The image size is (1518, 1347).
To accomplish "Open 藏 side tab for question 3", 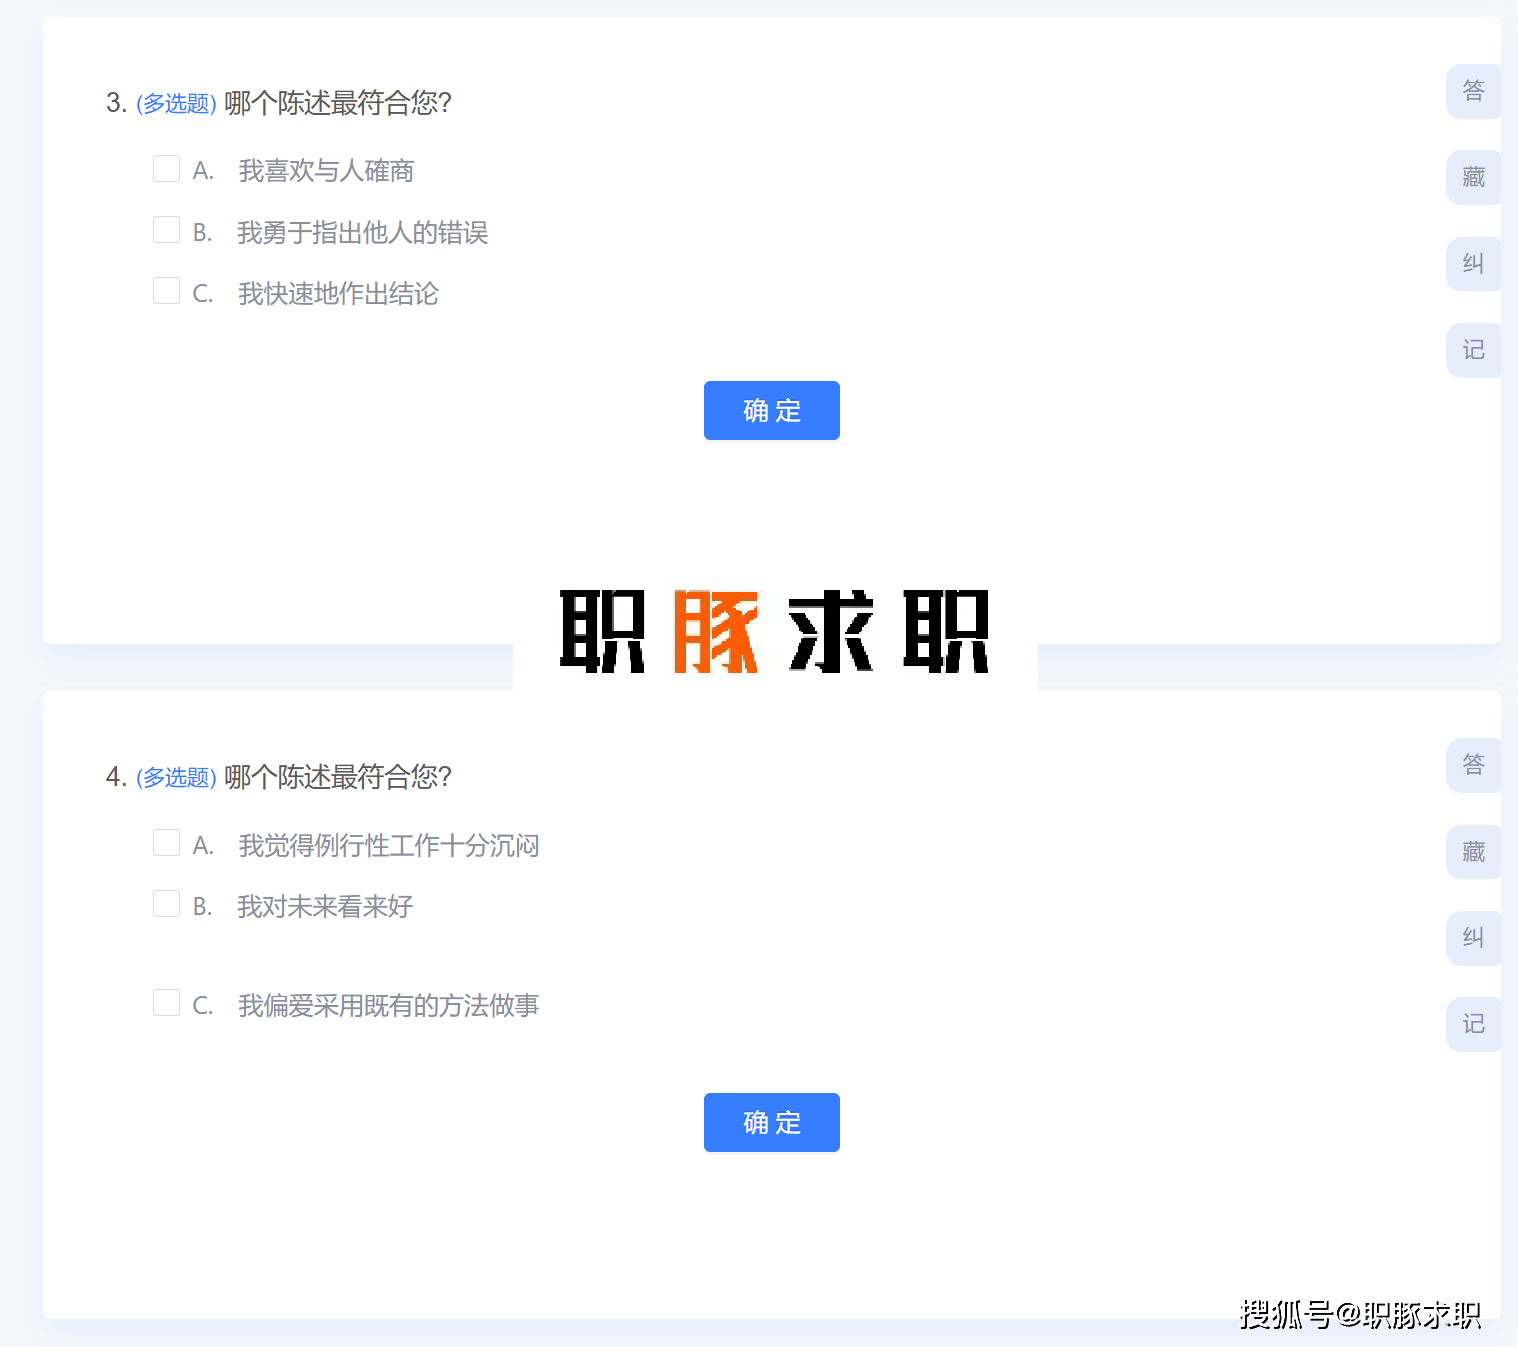I will 1474,178.
